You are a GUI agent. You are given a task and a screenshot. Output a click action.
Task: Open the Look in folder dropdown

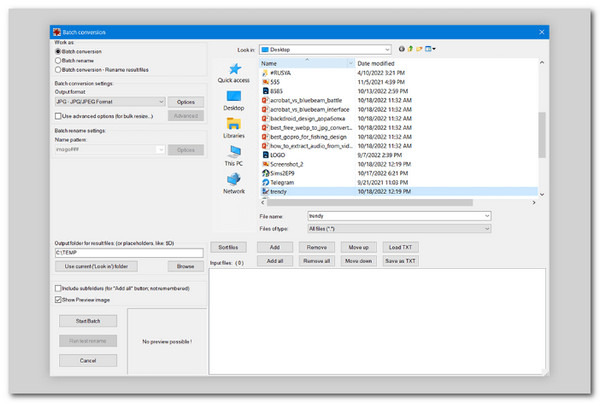pos(384,48)
